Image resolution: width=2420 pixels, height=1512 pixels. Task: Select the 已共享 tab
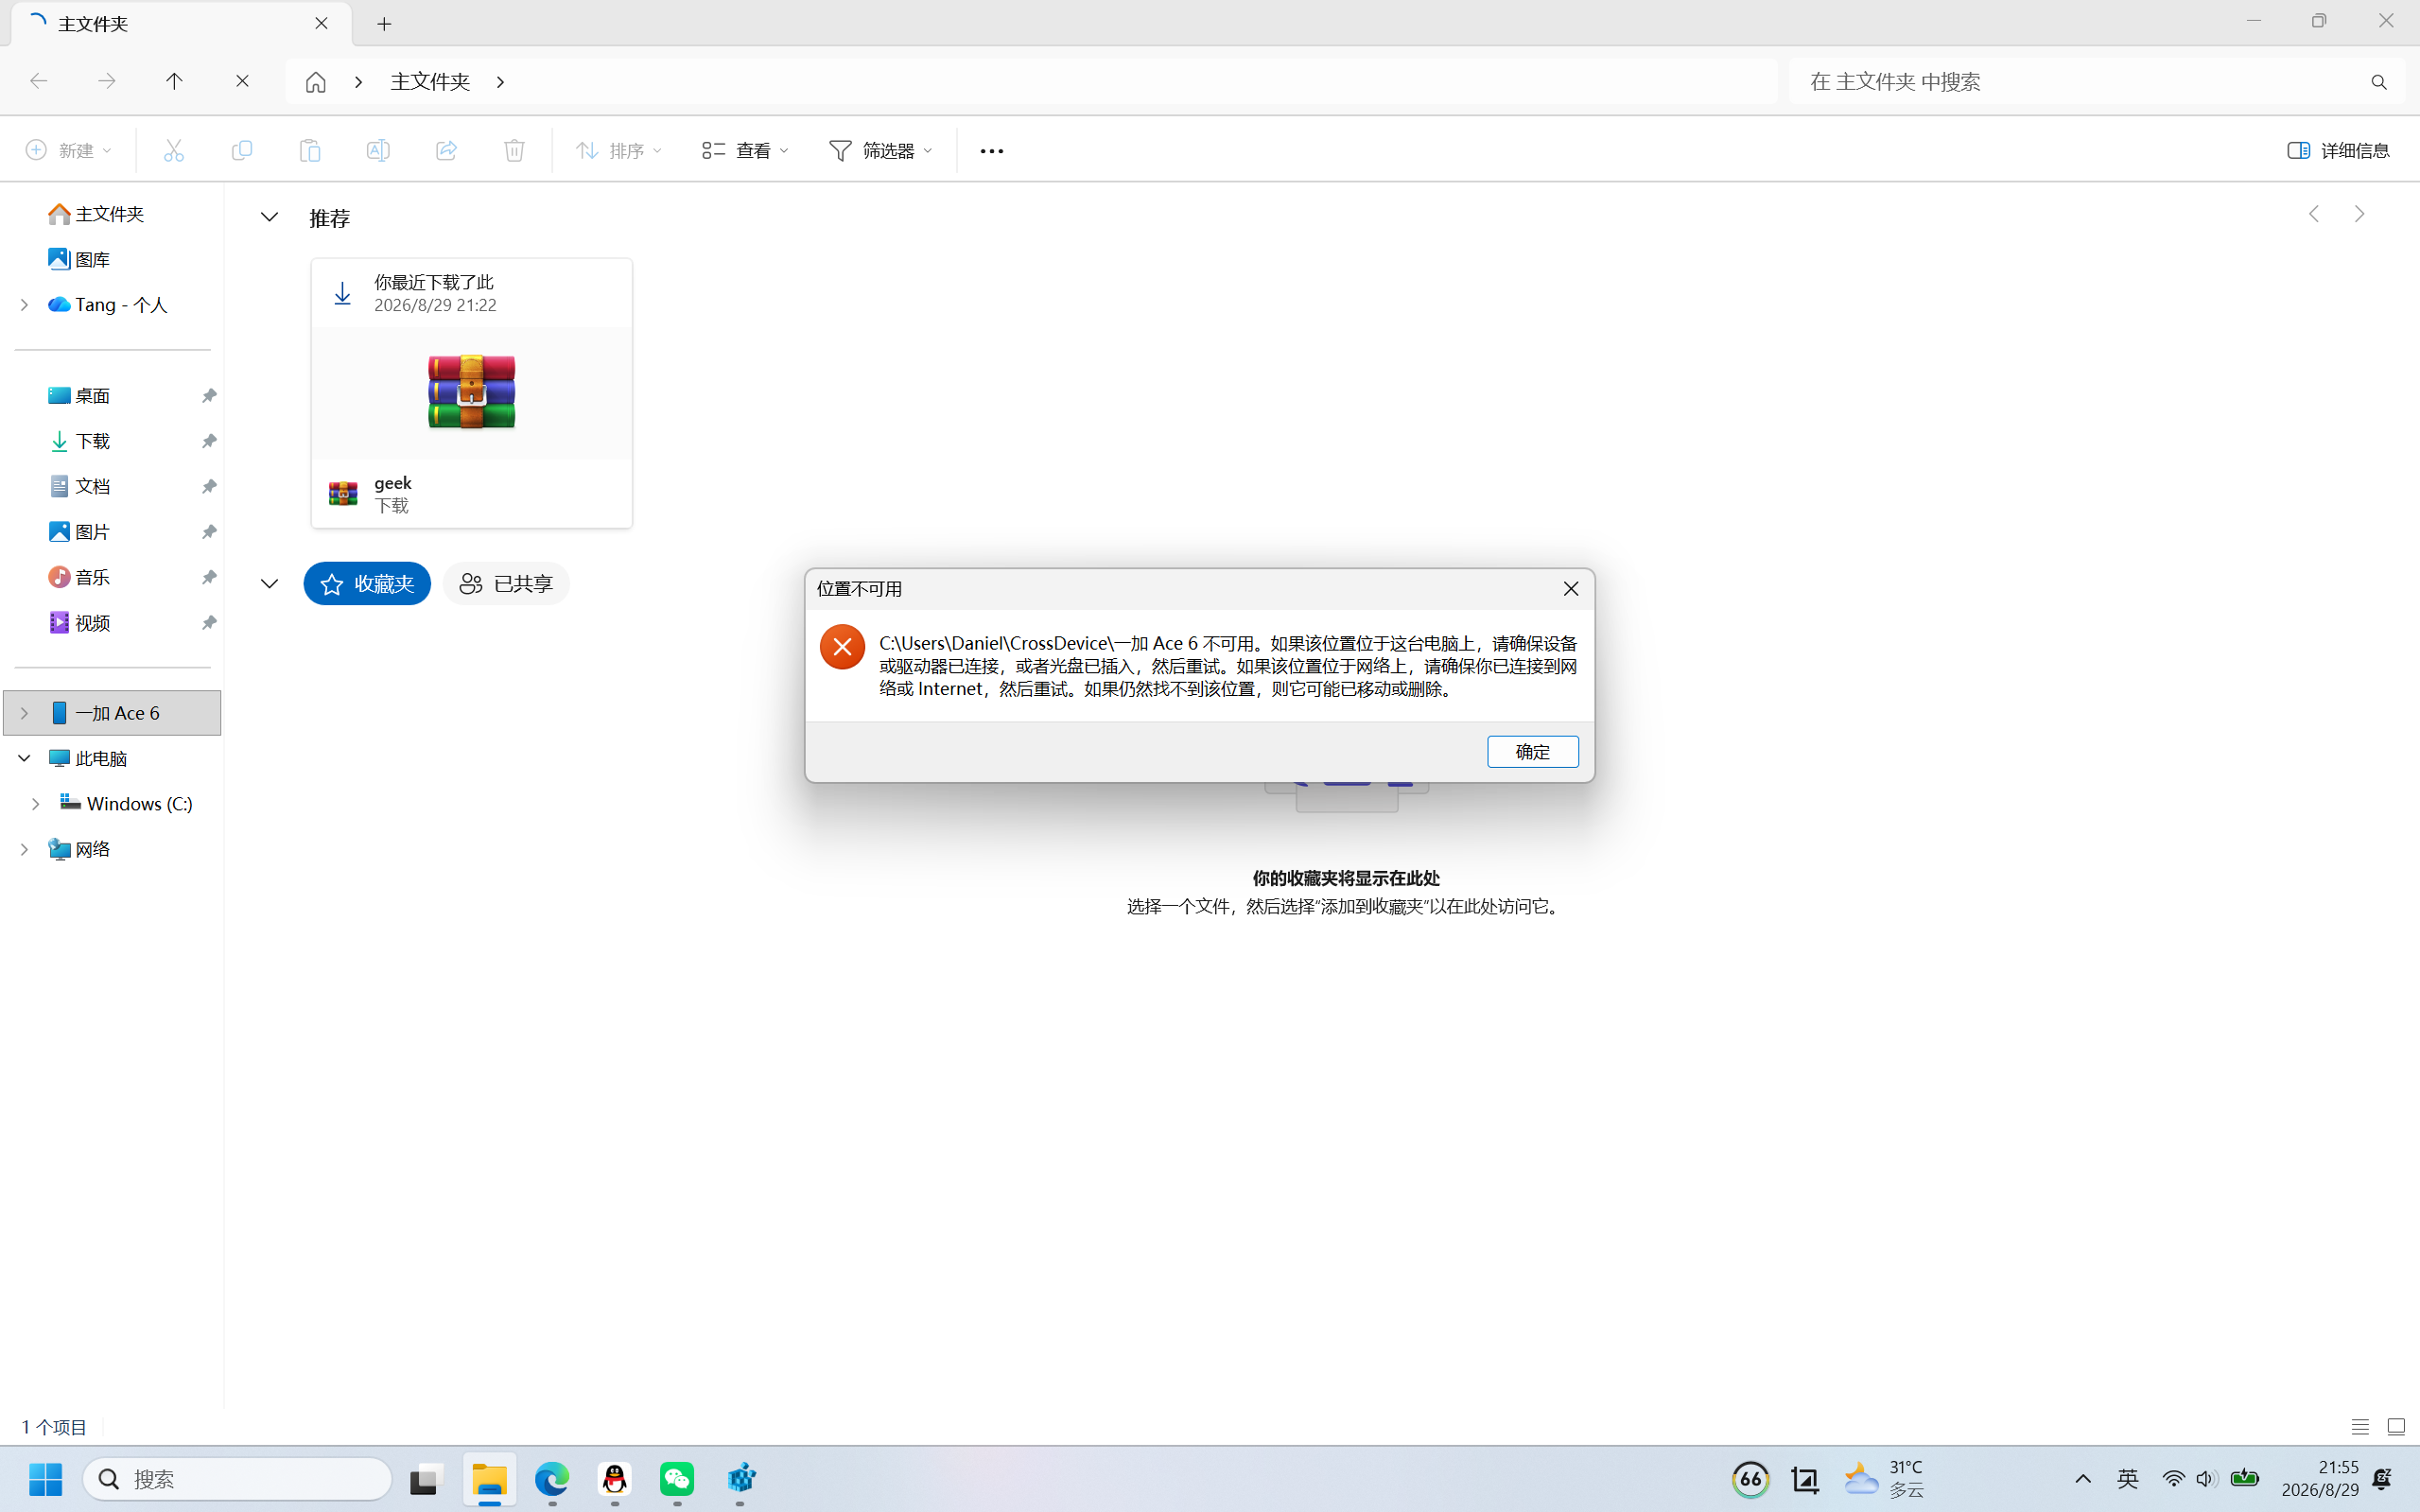[506, 584]
